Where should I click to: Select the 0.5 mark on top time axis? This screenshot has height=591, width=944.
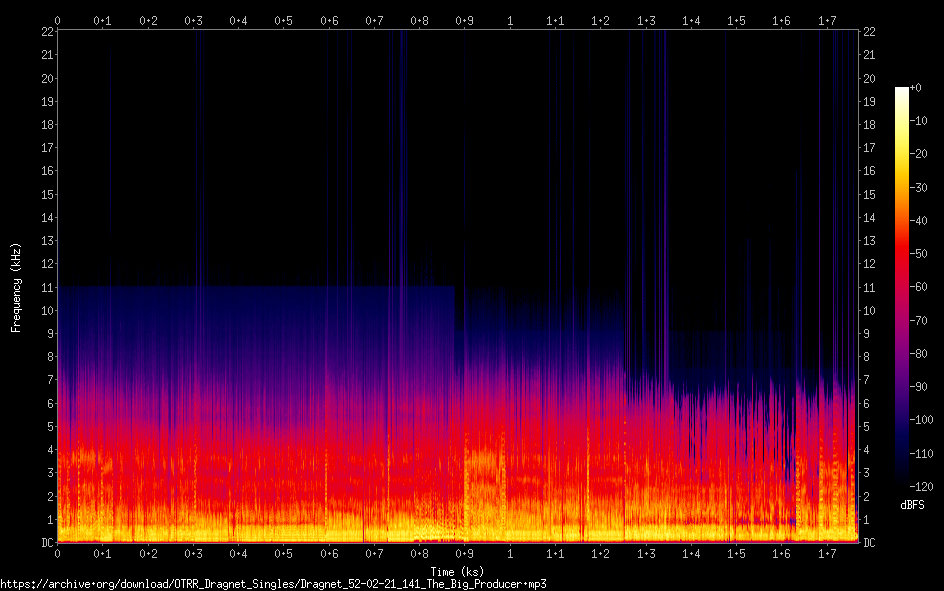284,20
